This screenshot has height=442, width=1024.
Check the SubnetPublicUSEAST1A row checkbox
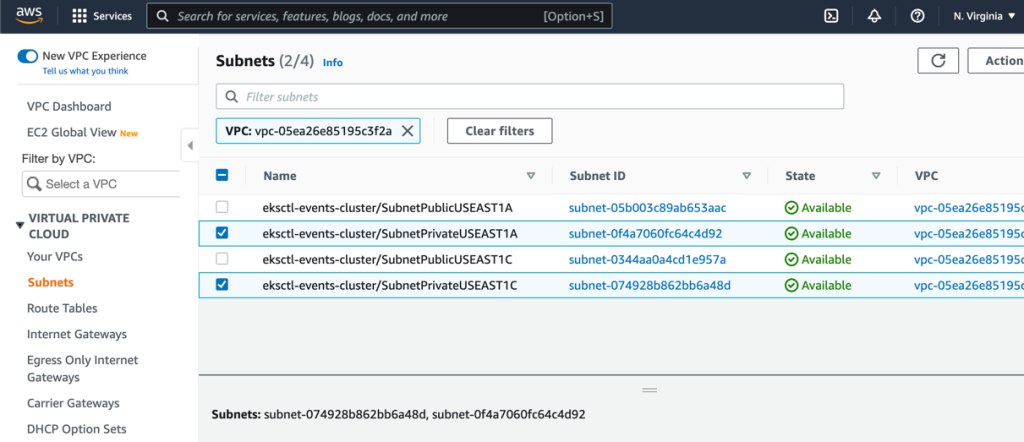pos(222,207)
